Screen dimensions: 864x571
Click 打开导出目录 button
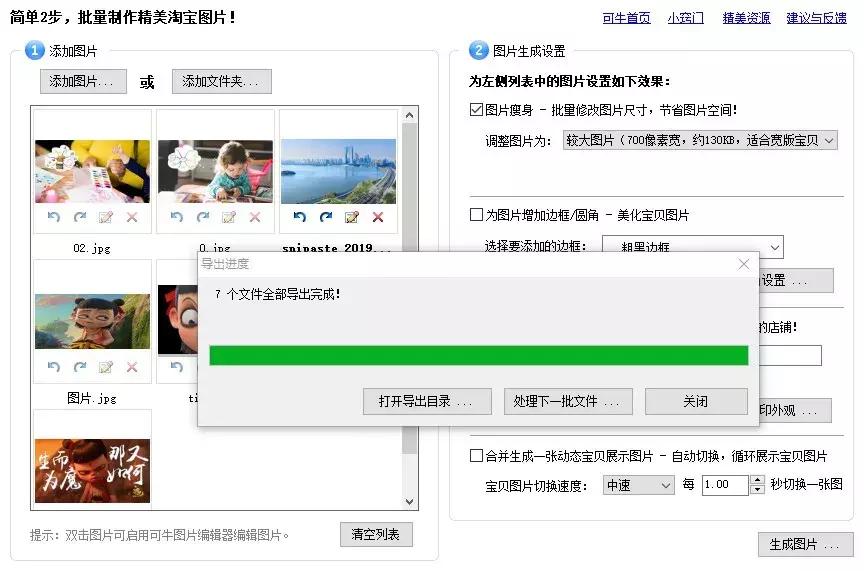coord(427,401)
